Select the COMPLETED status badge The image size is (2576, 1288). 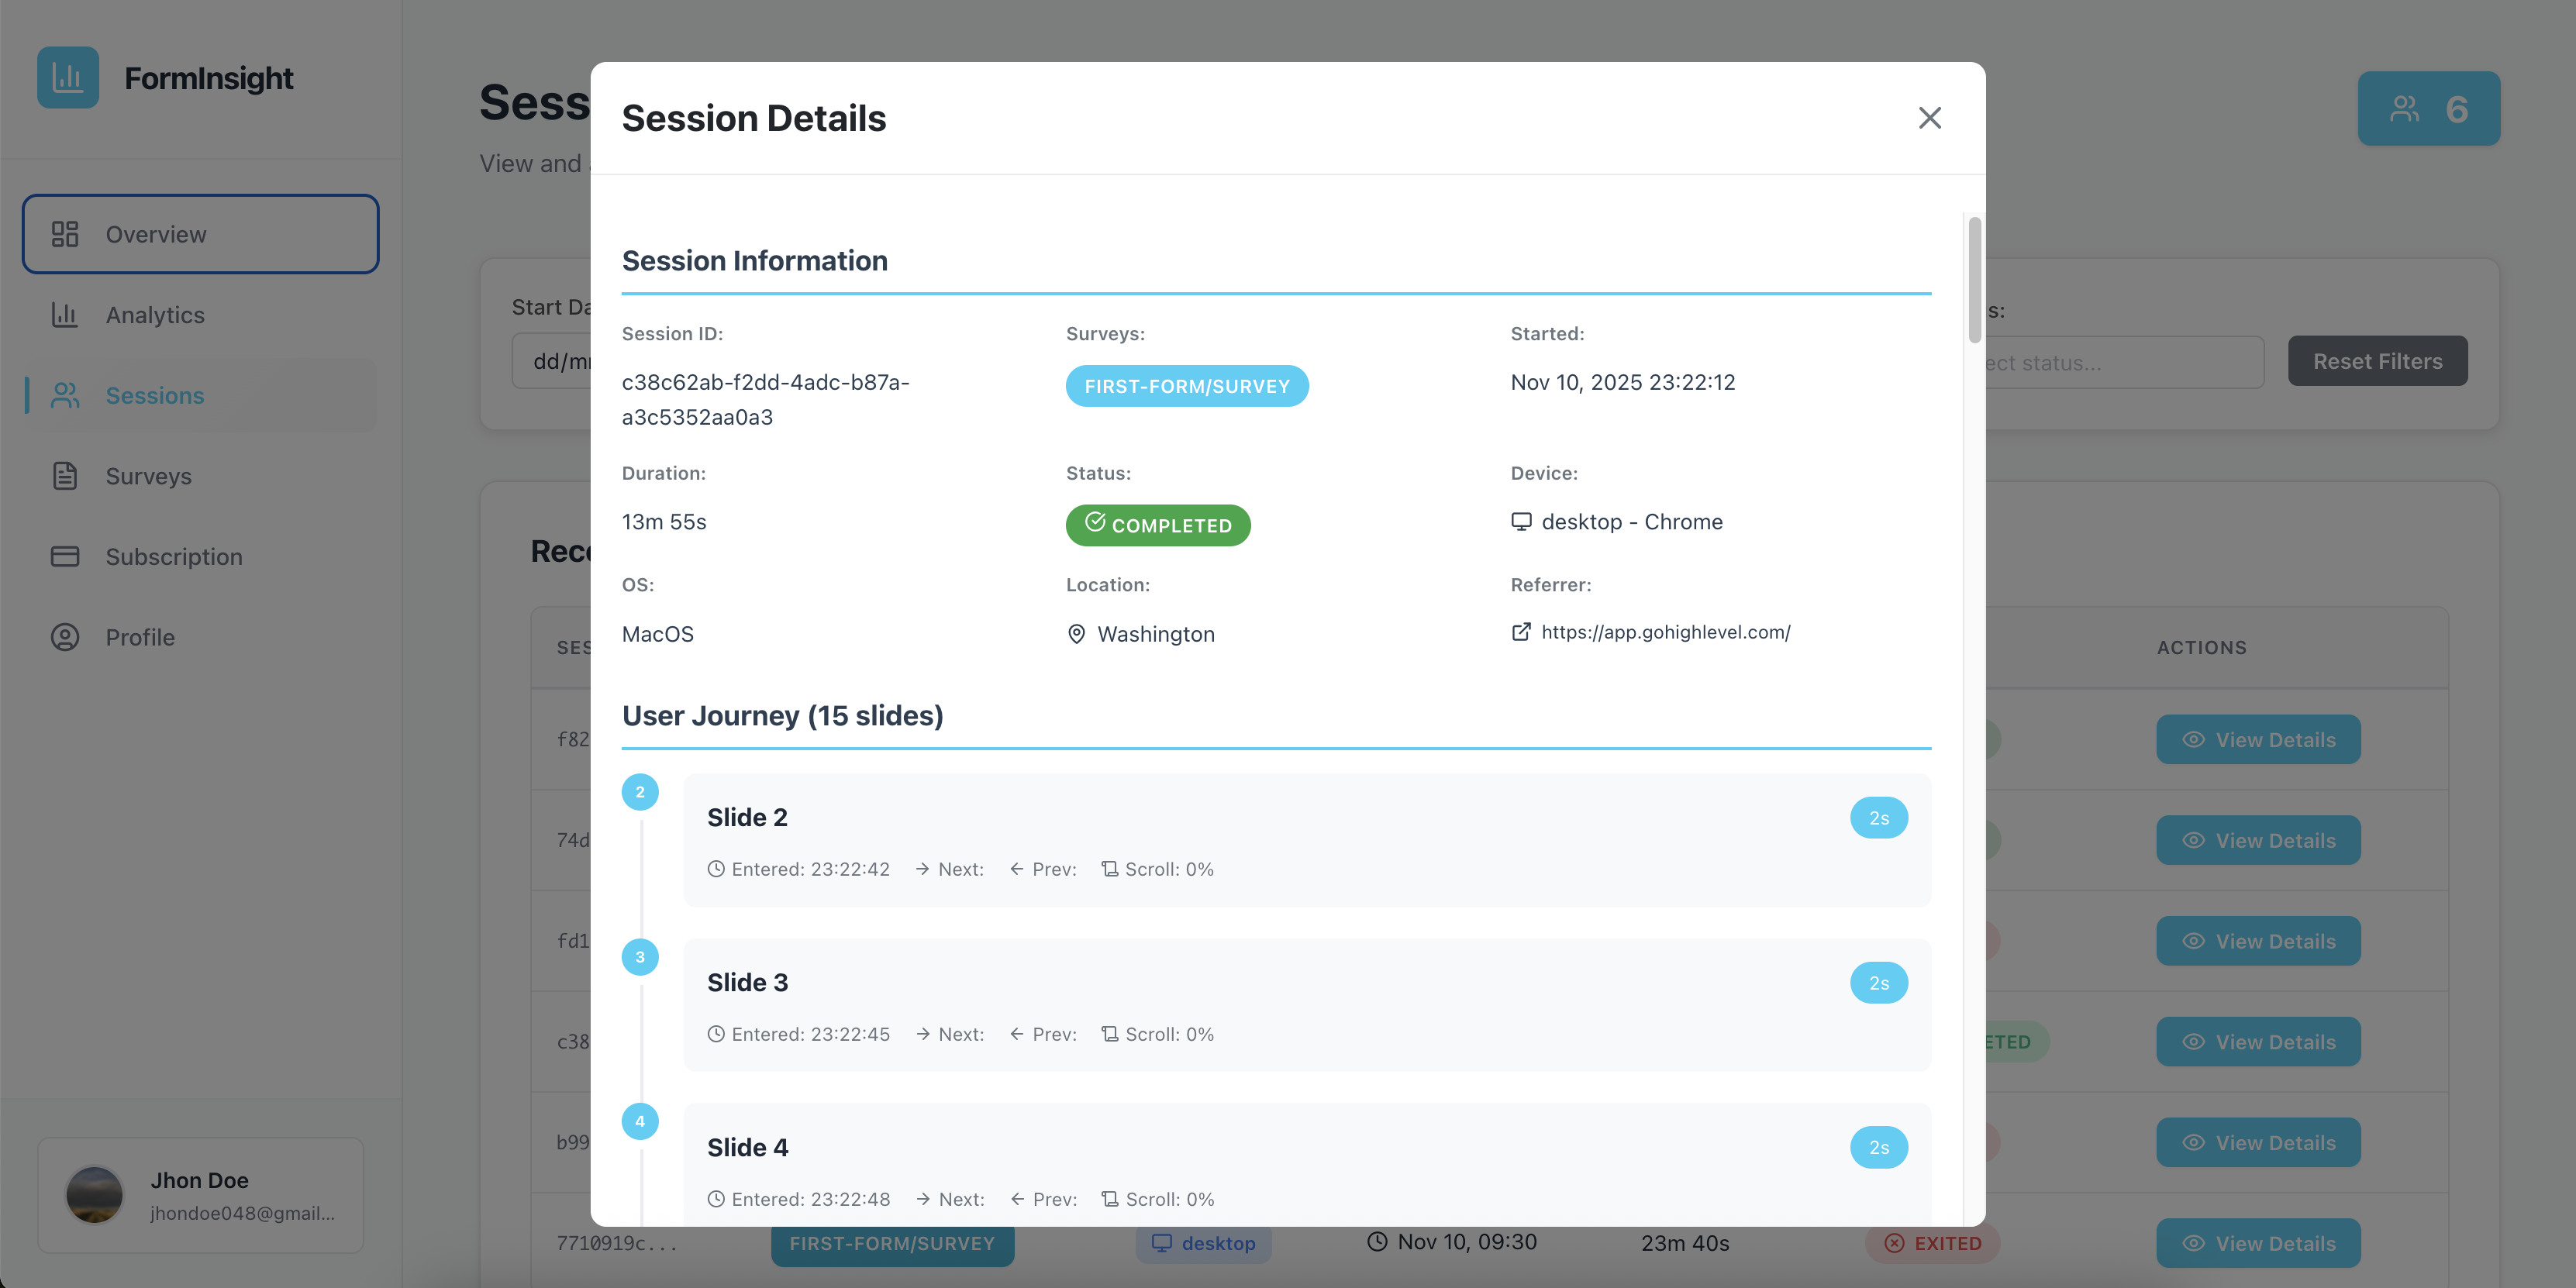point(1157,525)
